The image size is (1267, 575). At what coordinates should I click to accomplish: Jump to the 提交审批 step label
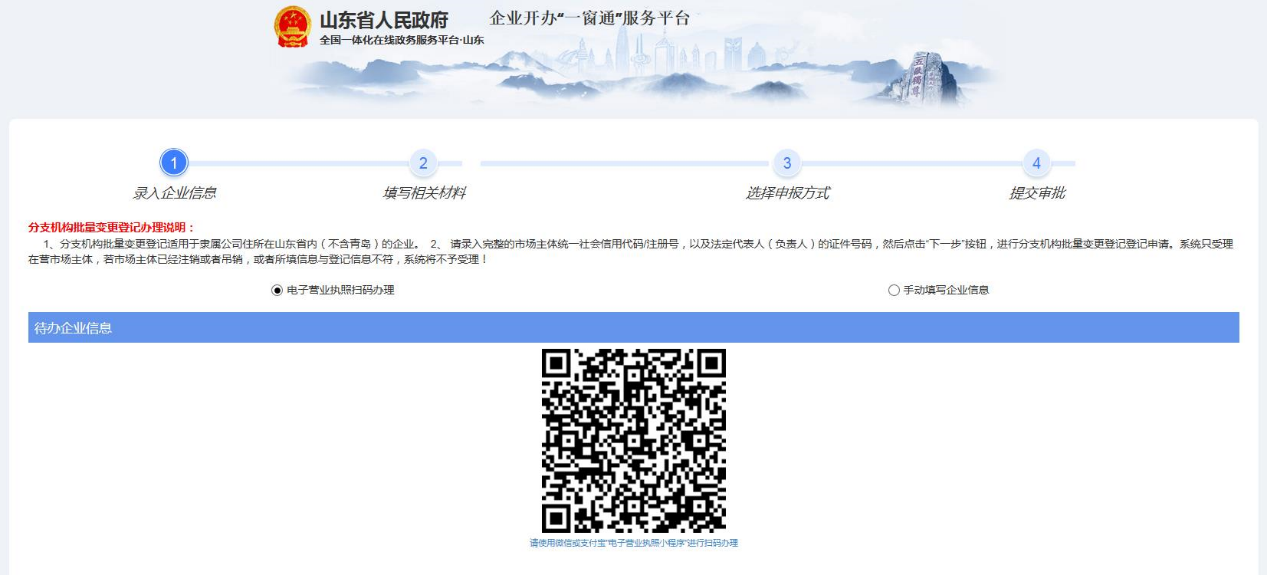[x=1037, y=193]
